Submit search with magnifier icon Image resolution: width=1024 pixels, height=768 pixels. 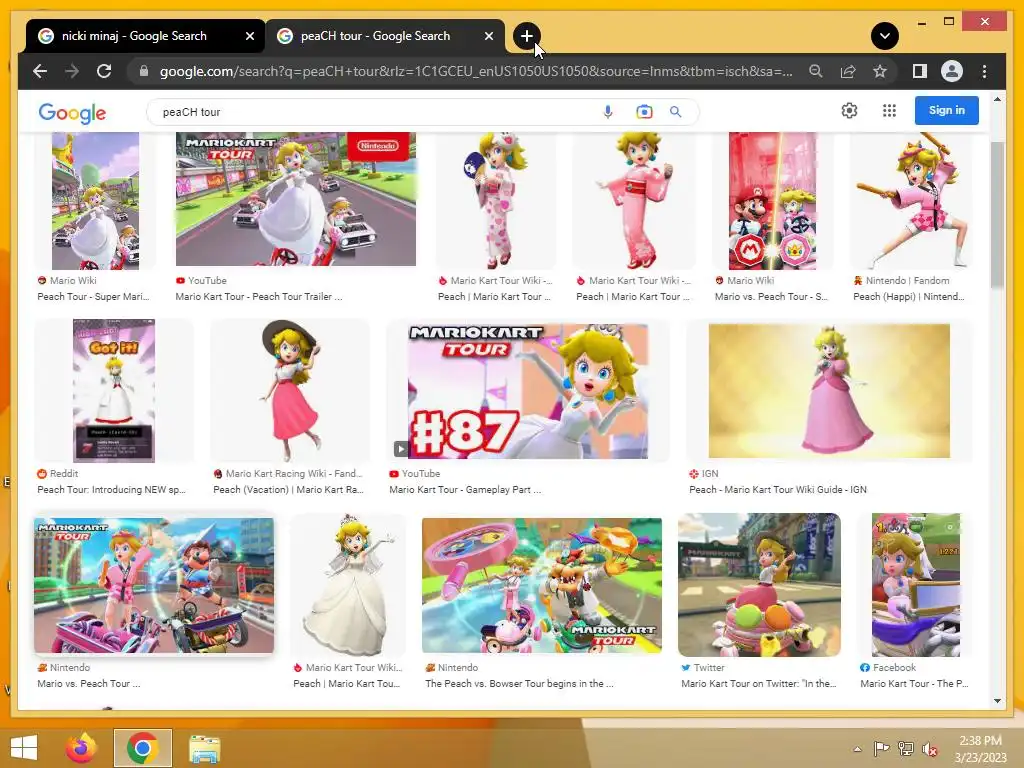675,112
